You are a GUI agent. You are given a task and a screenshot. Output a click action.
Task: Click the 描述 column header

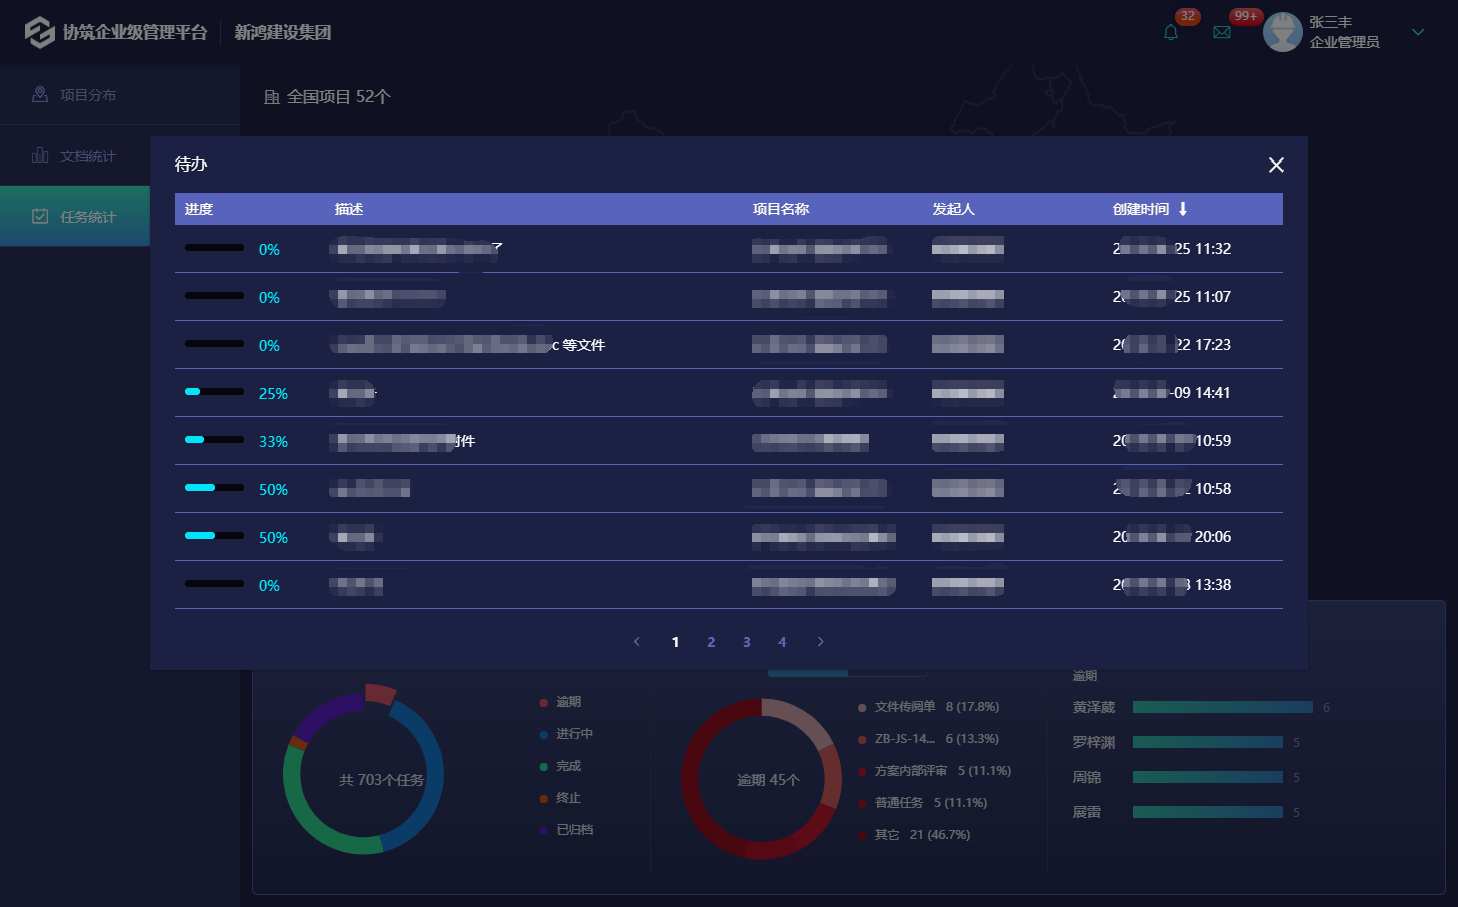(x=349, y=209)
